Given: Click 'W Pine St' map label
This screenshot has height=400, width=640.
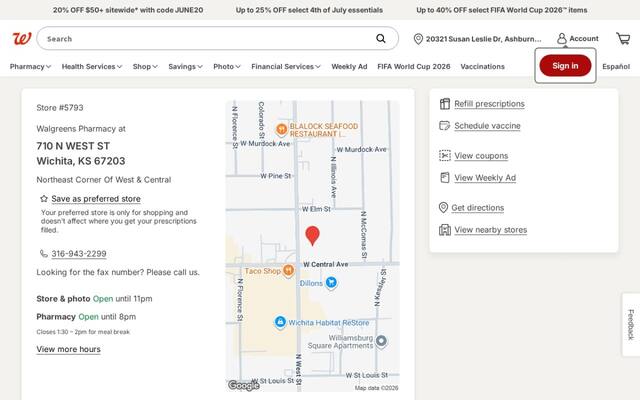Looking at the screenshot, I should coord(276,176).
